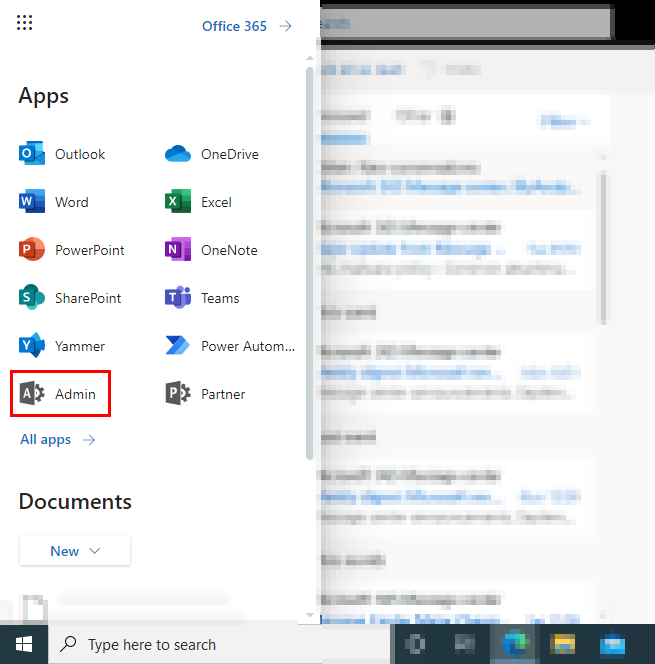This screenshot has height=664, width=655.
Task: Open the Windows Start menu
Action: (x=24, y=645)
